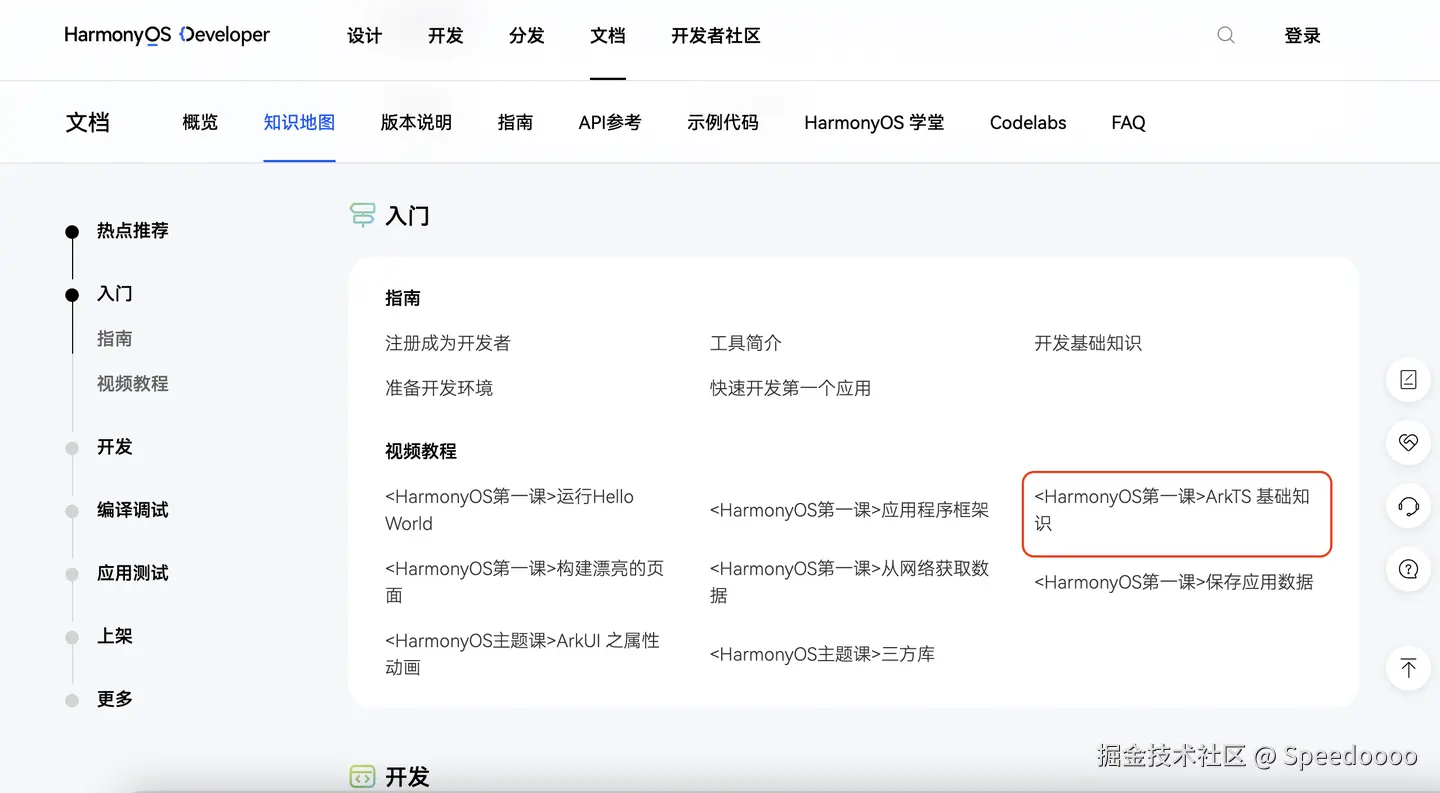Click the 指南 heading inside the card

click(403, 298)
